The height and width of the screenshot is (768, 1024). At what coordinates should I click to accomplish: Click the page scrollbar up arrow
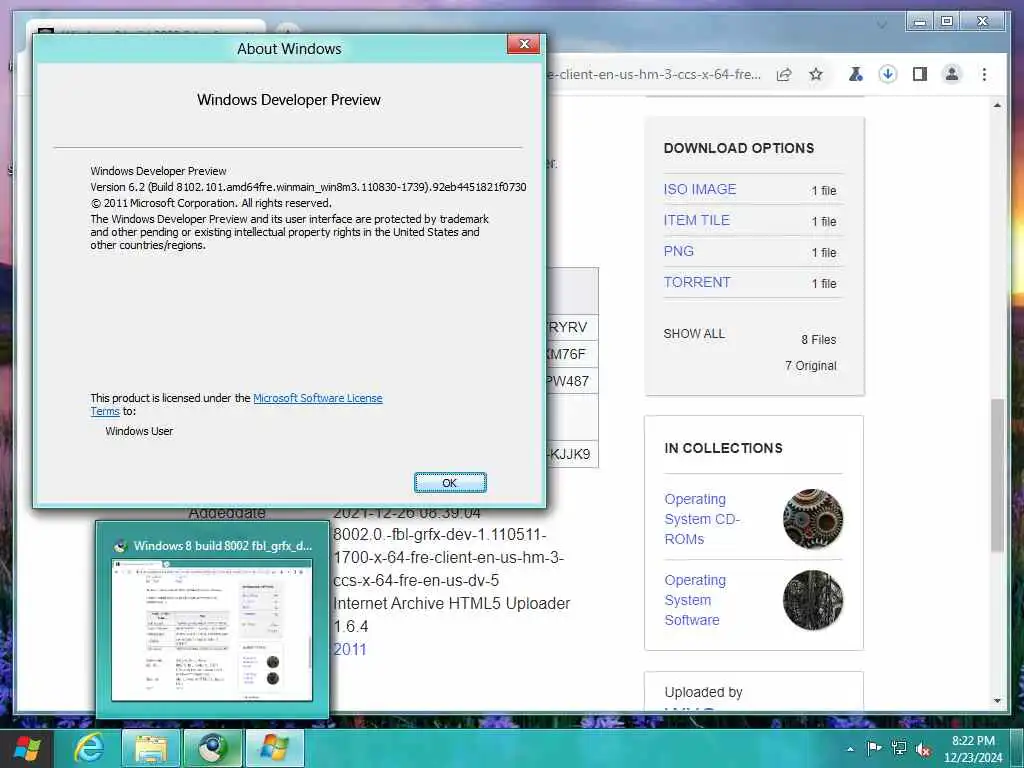[997, 105]
